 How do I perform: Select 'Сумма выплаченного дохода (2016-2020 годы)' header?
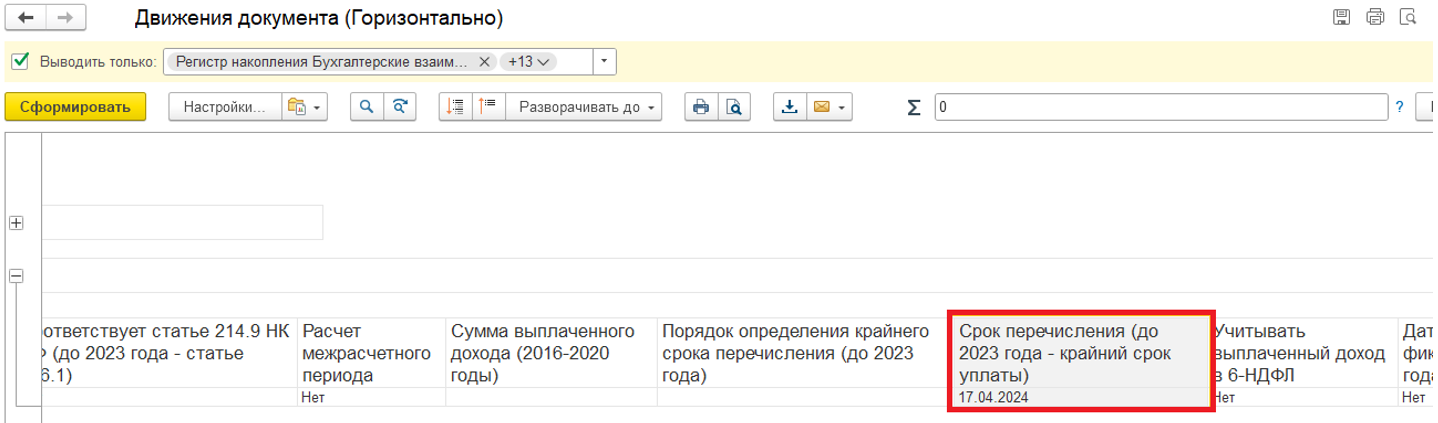[552, 353]
